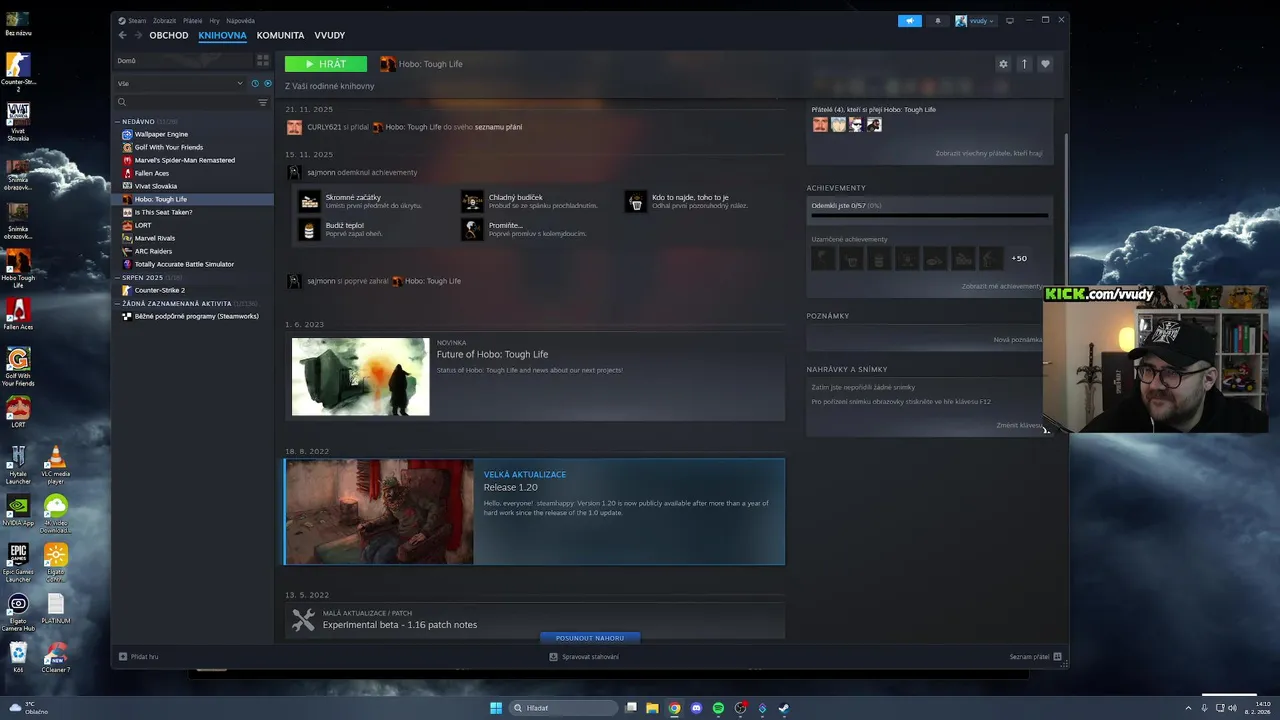Open the vvudy account dropdown

[975, 20]
